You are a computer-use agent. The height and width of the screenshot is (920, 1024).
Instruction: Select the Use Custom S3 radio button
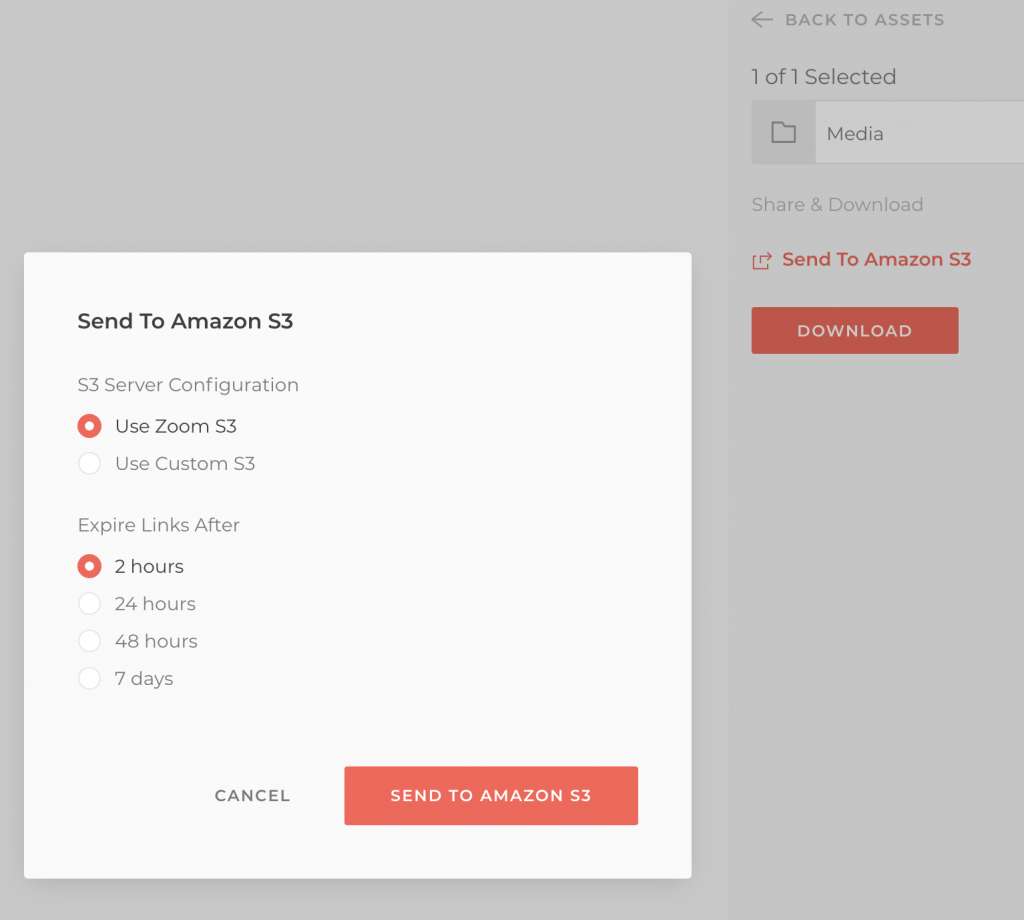89,464
